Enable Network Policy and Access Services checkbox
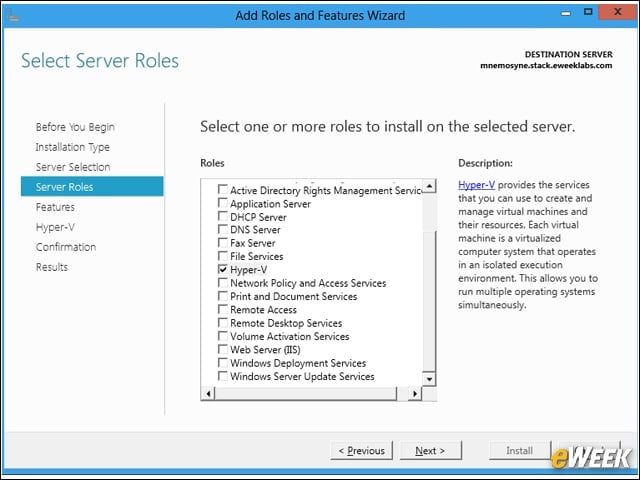The width and height of the screenshot is (640, 480). point(223,282)
